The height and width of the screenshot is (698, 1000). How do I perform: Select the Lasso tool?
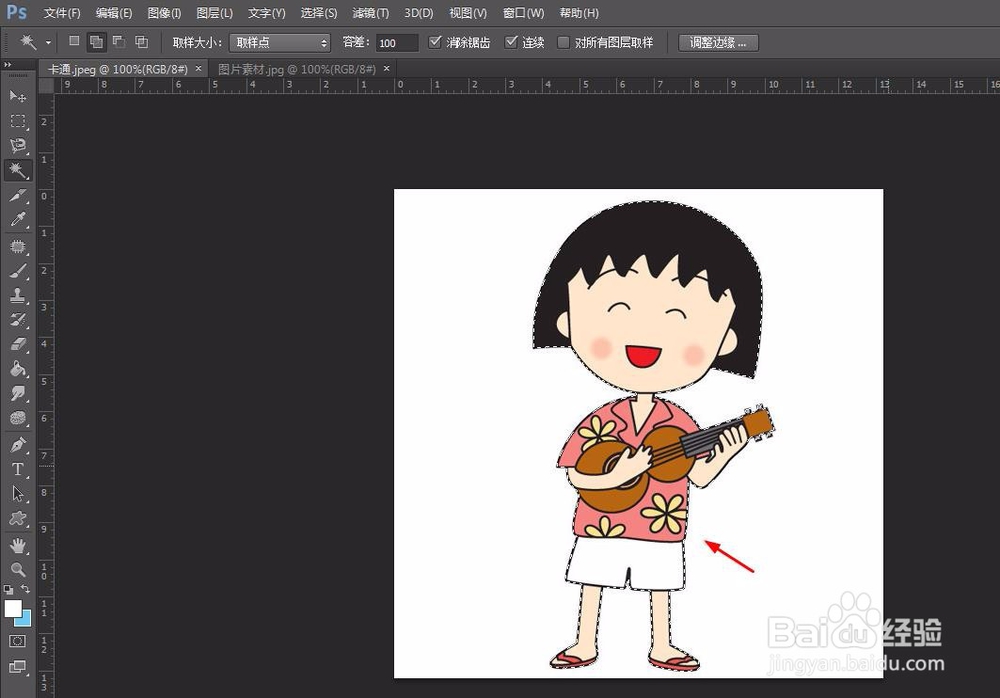[18, 146]
